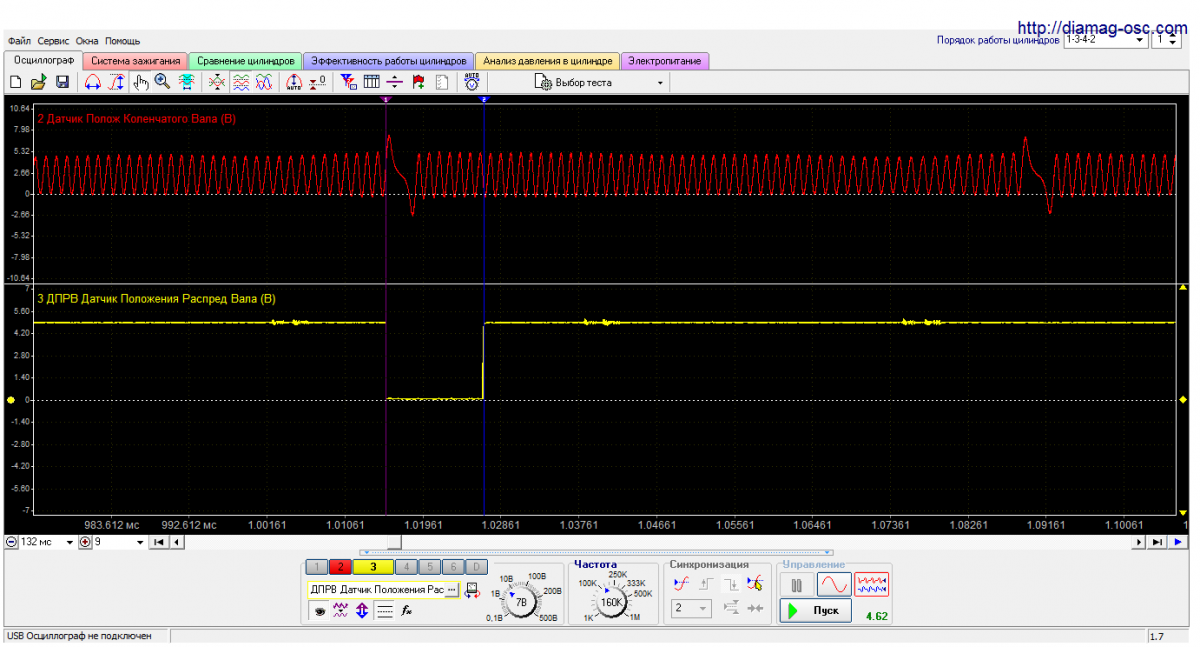Viewport: 1200px width, 647px height.
Task: Toggle the overlapped channels display icon
Action: (x=263, y=82)
